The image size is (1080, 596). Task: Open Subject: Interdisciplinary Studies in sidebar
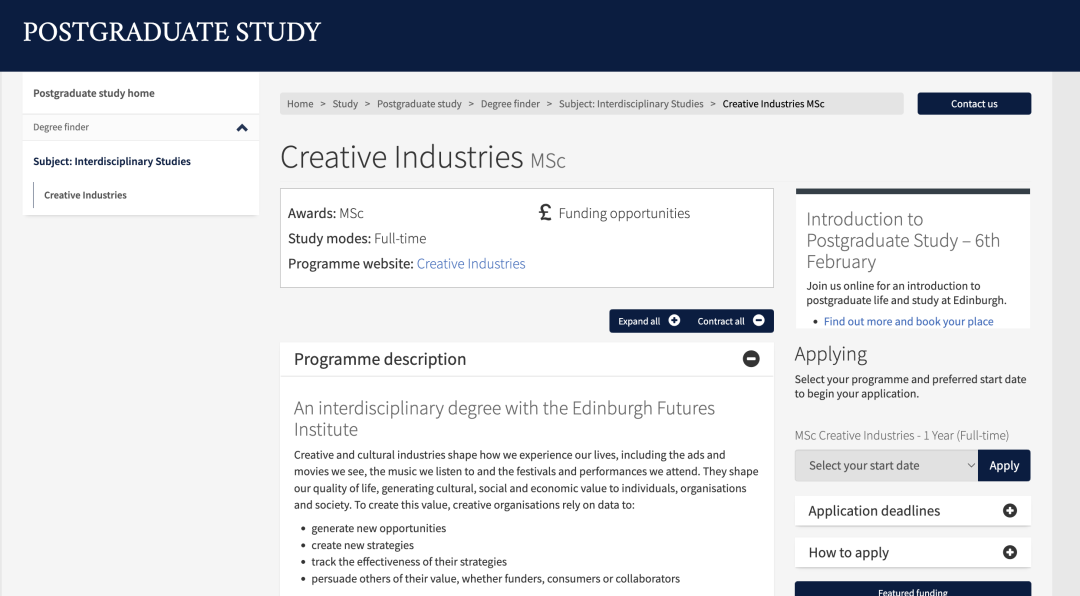(x=112, y=161)
